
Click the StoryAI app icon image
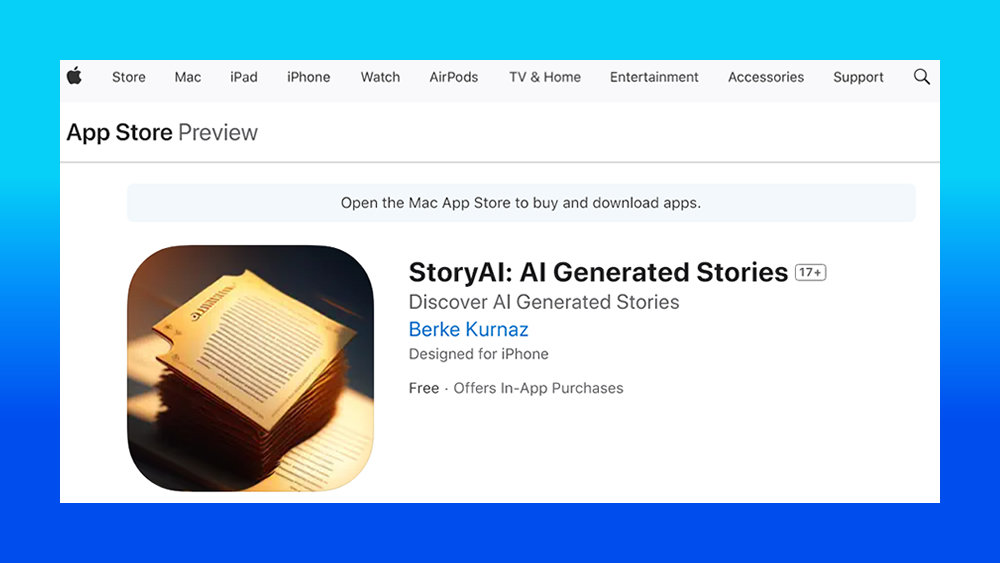tap(251, 368)
